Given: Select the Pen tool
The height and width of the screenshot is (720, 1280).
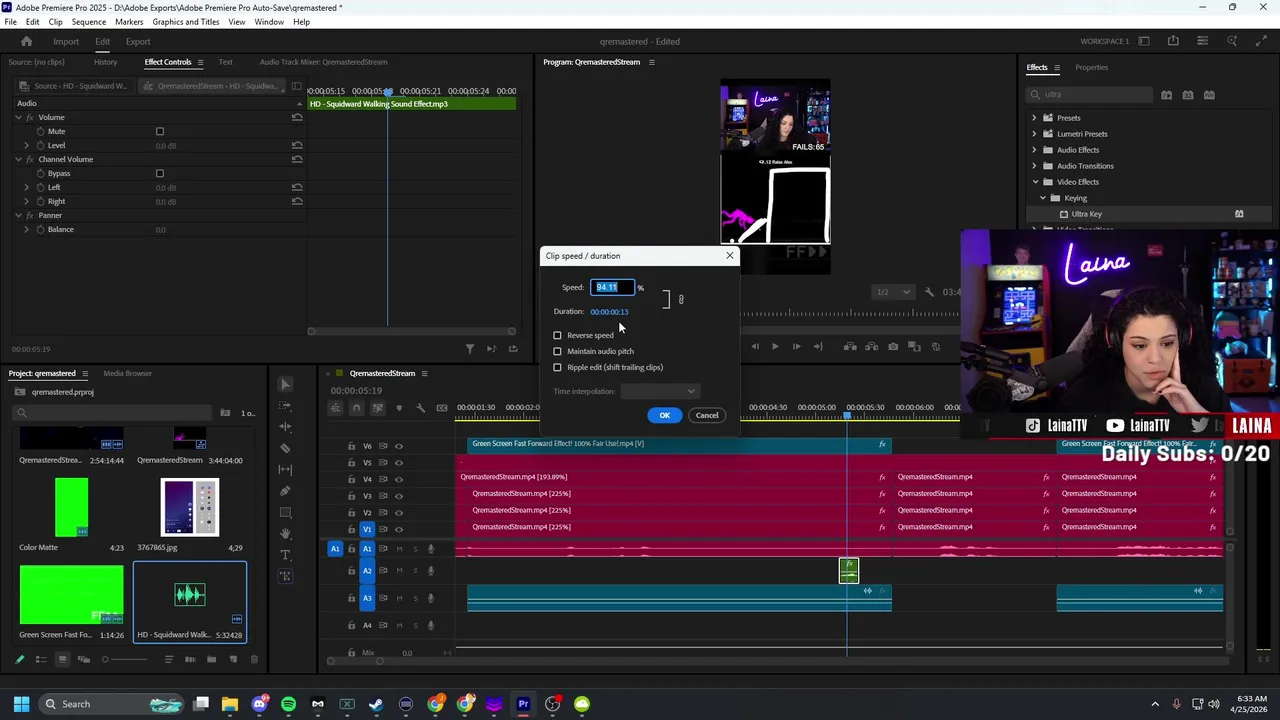Looking at the screenshot, I should click(x=286, y=490).
